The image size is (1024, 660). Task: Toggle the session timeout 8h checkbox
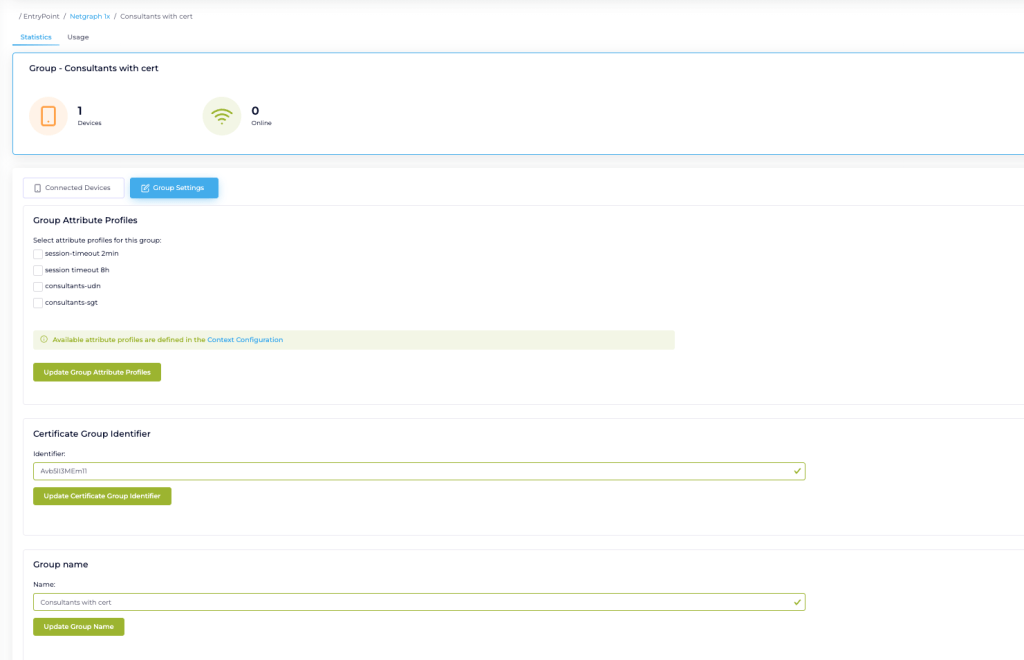(x=38, y=270)
